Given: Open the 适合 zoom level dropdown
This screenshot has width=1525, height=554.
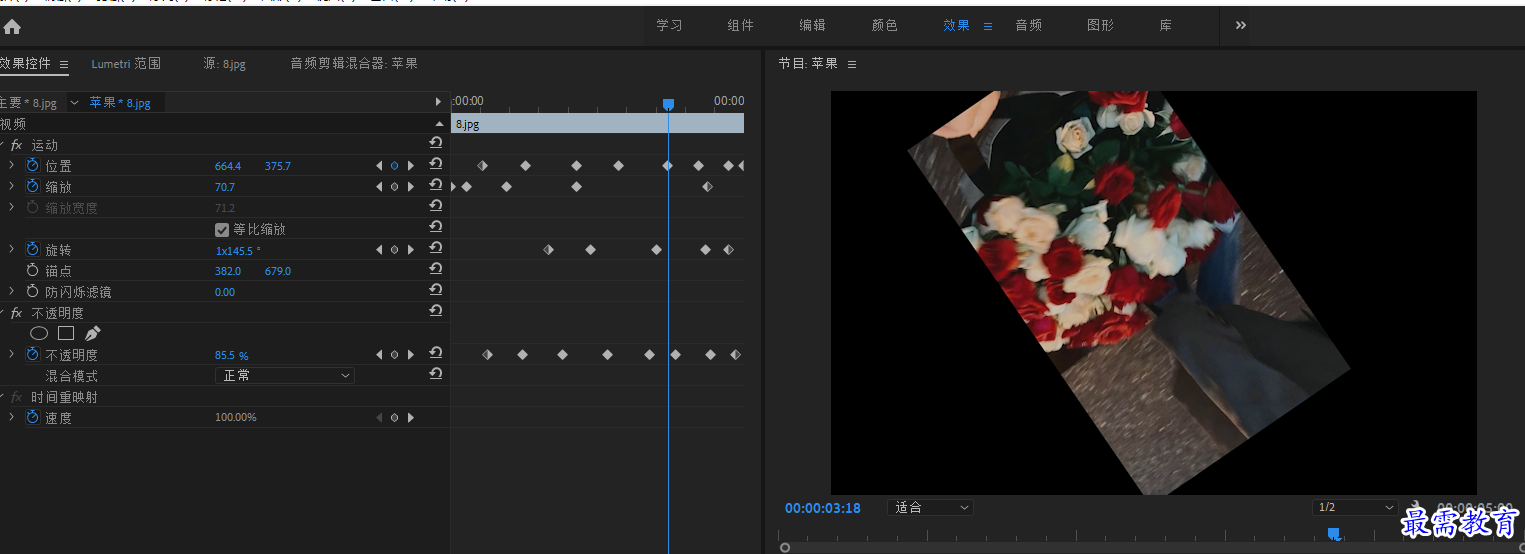Looking at the screenshot, I should click(930, 508).
